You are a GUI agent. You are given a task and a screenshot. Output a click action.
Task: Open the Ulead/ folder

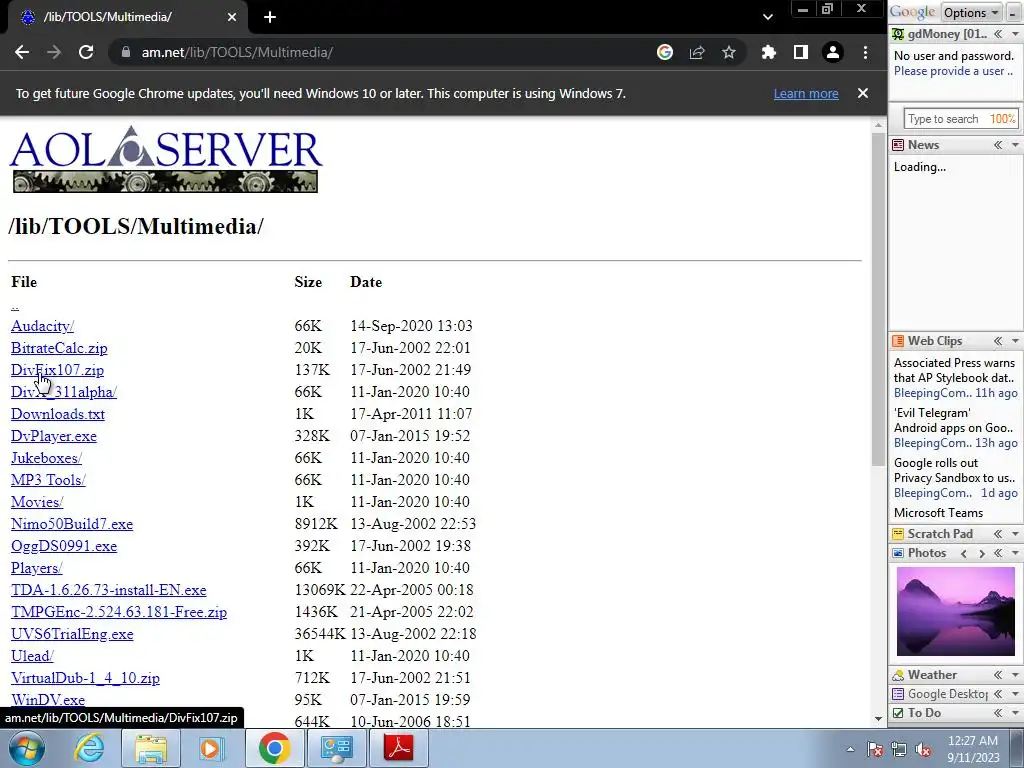32,656
